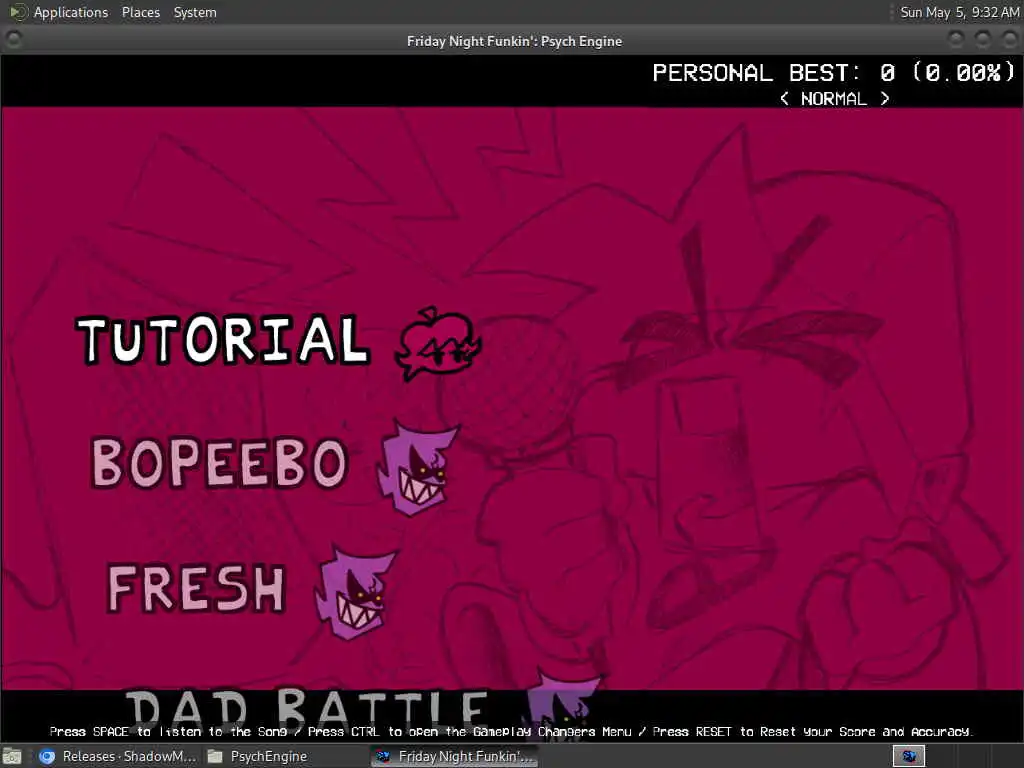Click the Applications menu logo icon
The image size is (1024, 768).
(18, 12)
